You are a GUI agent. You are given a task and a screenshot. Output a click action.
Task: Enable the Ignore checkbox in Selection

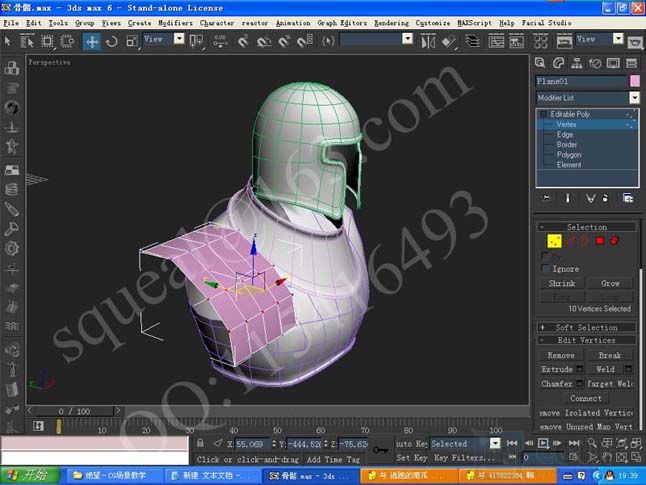[545, 269]
